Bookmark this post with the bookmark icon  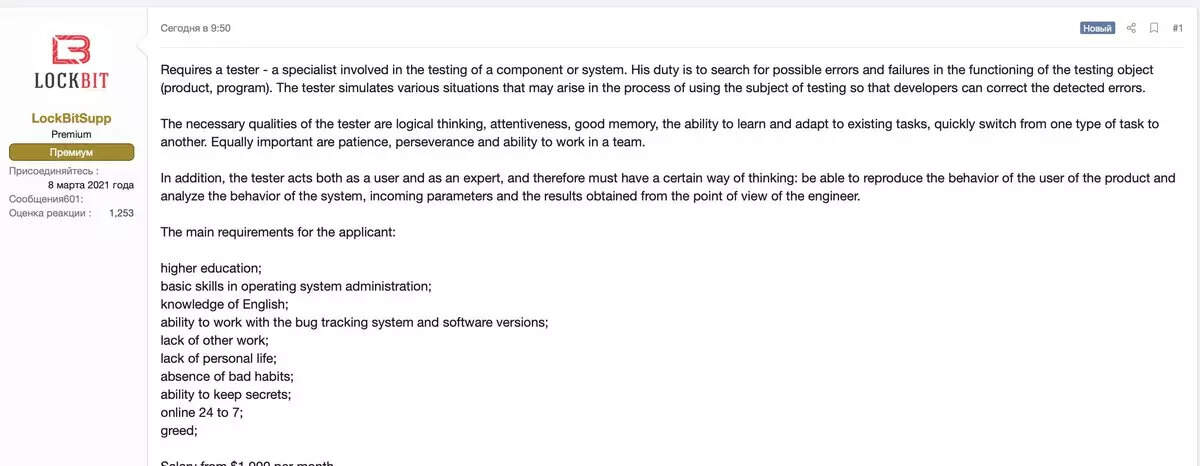[x=1154, y=28]
